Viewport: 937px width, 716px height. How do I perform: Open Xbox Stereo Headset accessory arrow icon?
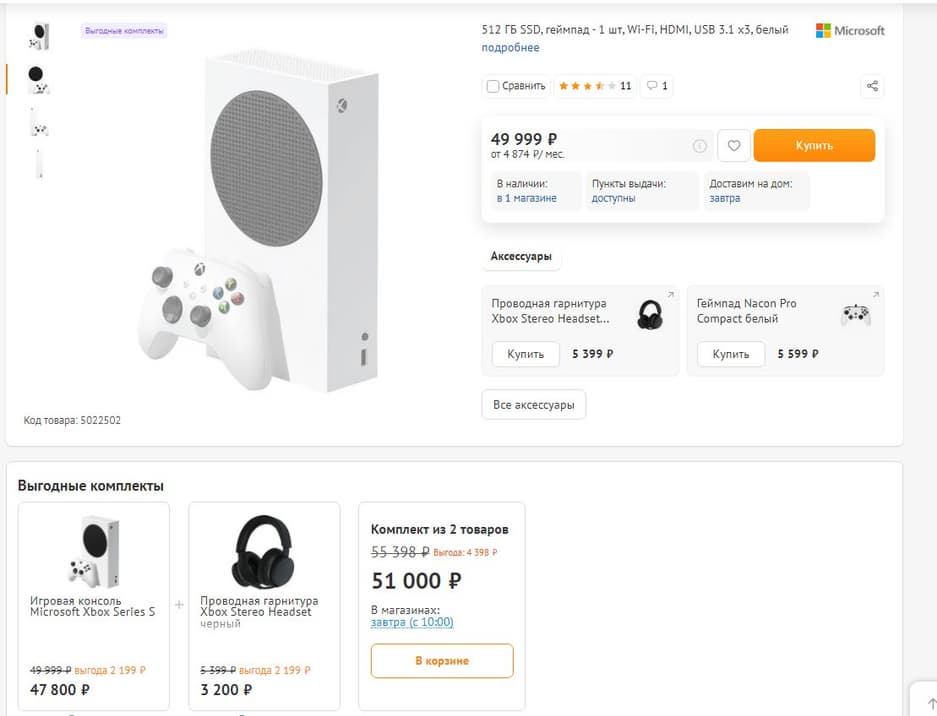tap(671, 295)
